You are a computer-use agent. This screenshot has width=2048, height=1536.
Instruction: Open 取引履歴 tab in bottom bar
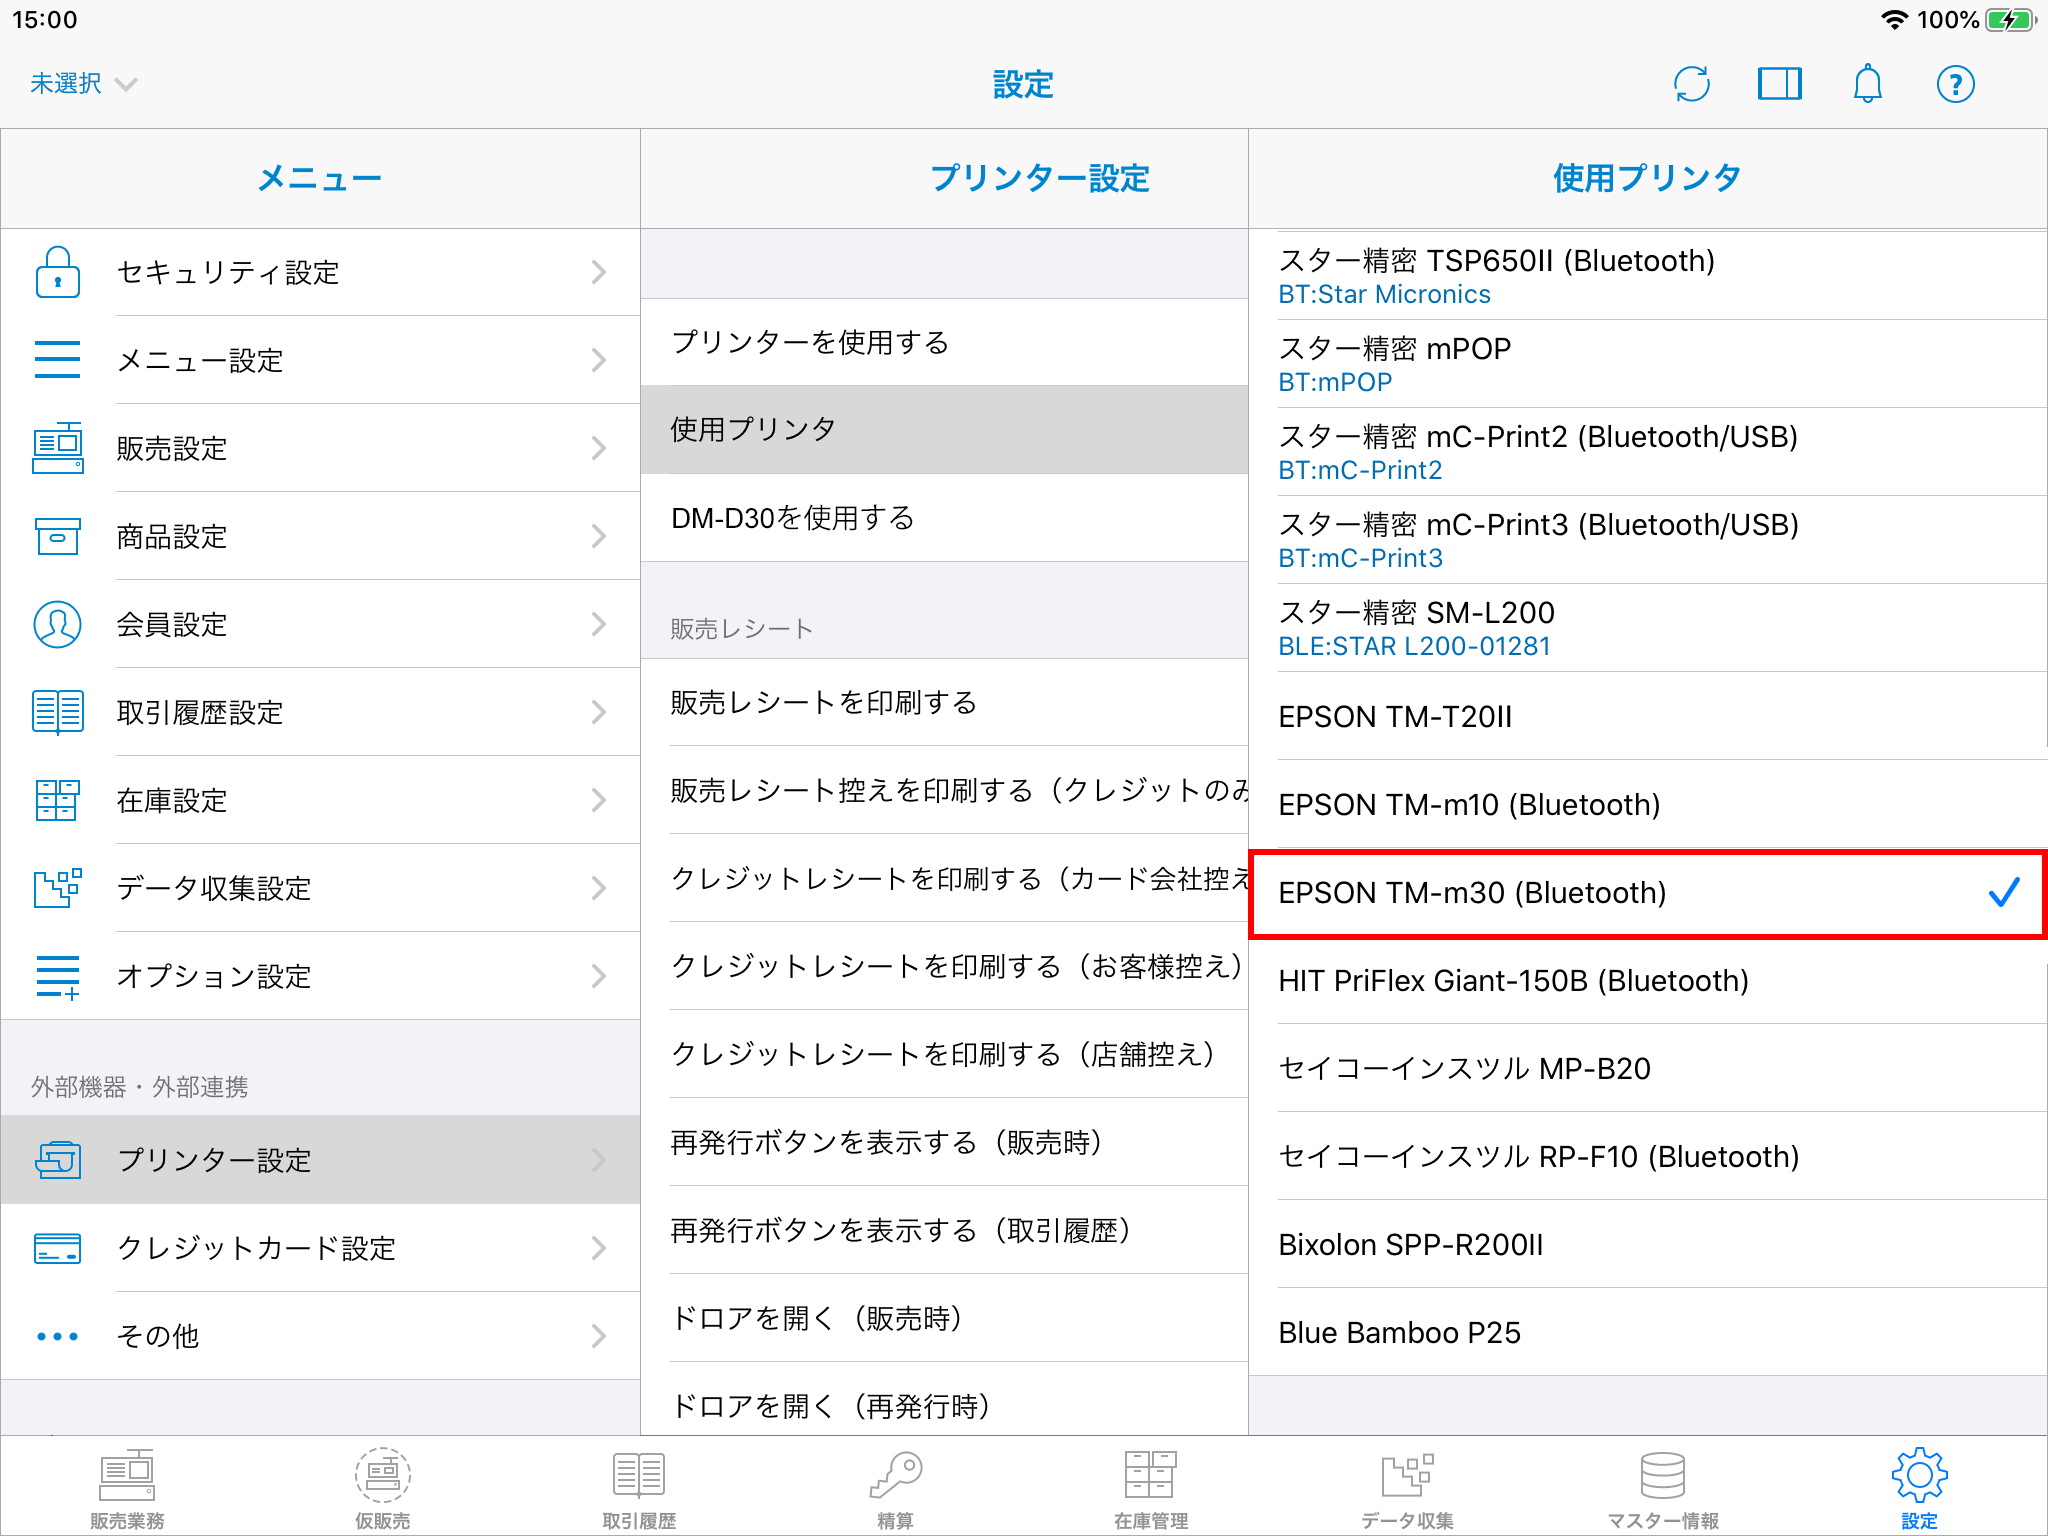point(639,1489)
